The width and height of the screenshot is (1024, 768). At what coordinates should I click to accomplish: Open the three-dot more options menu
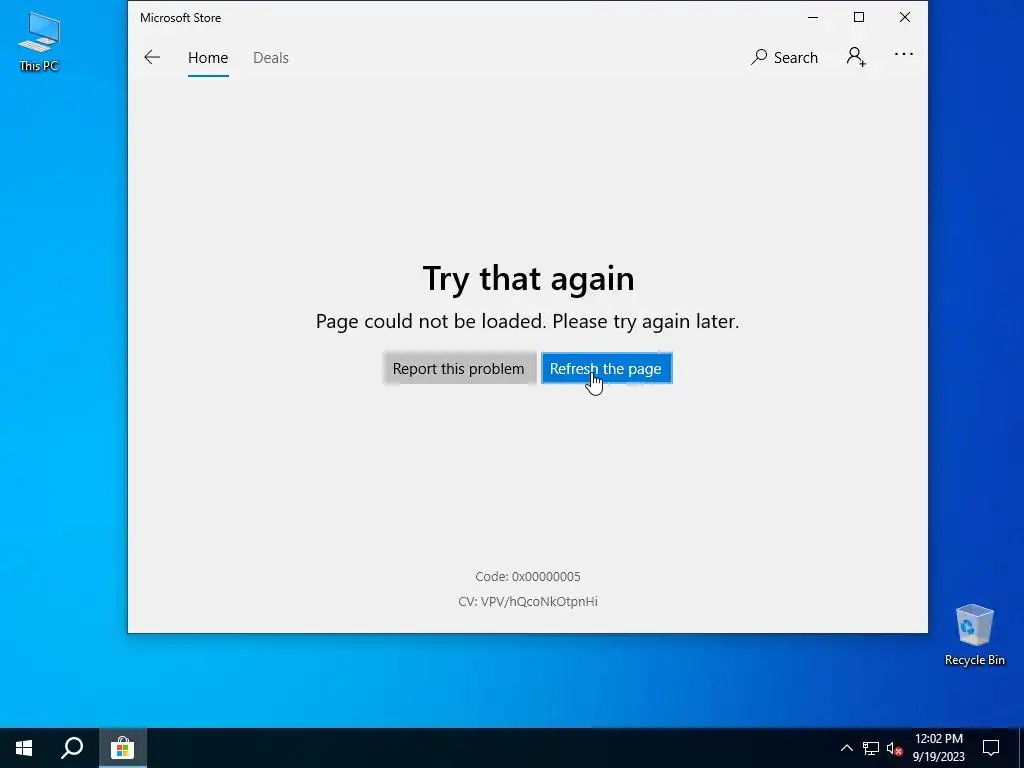[x=904, y=54]
